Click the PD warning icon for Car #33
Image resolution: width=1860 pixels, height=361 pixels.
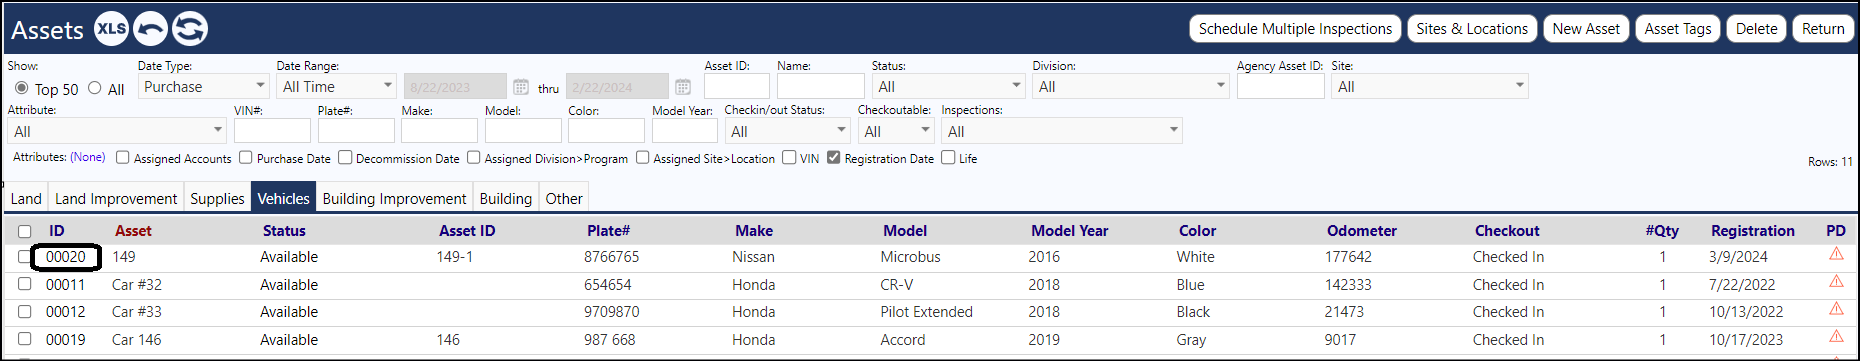[1836, 309]
